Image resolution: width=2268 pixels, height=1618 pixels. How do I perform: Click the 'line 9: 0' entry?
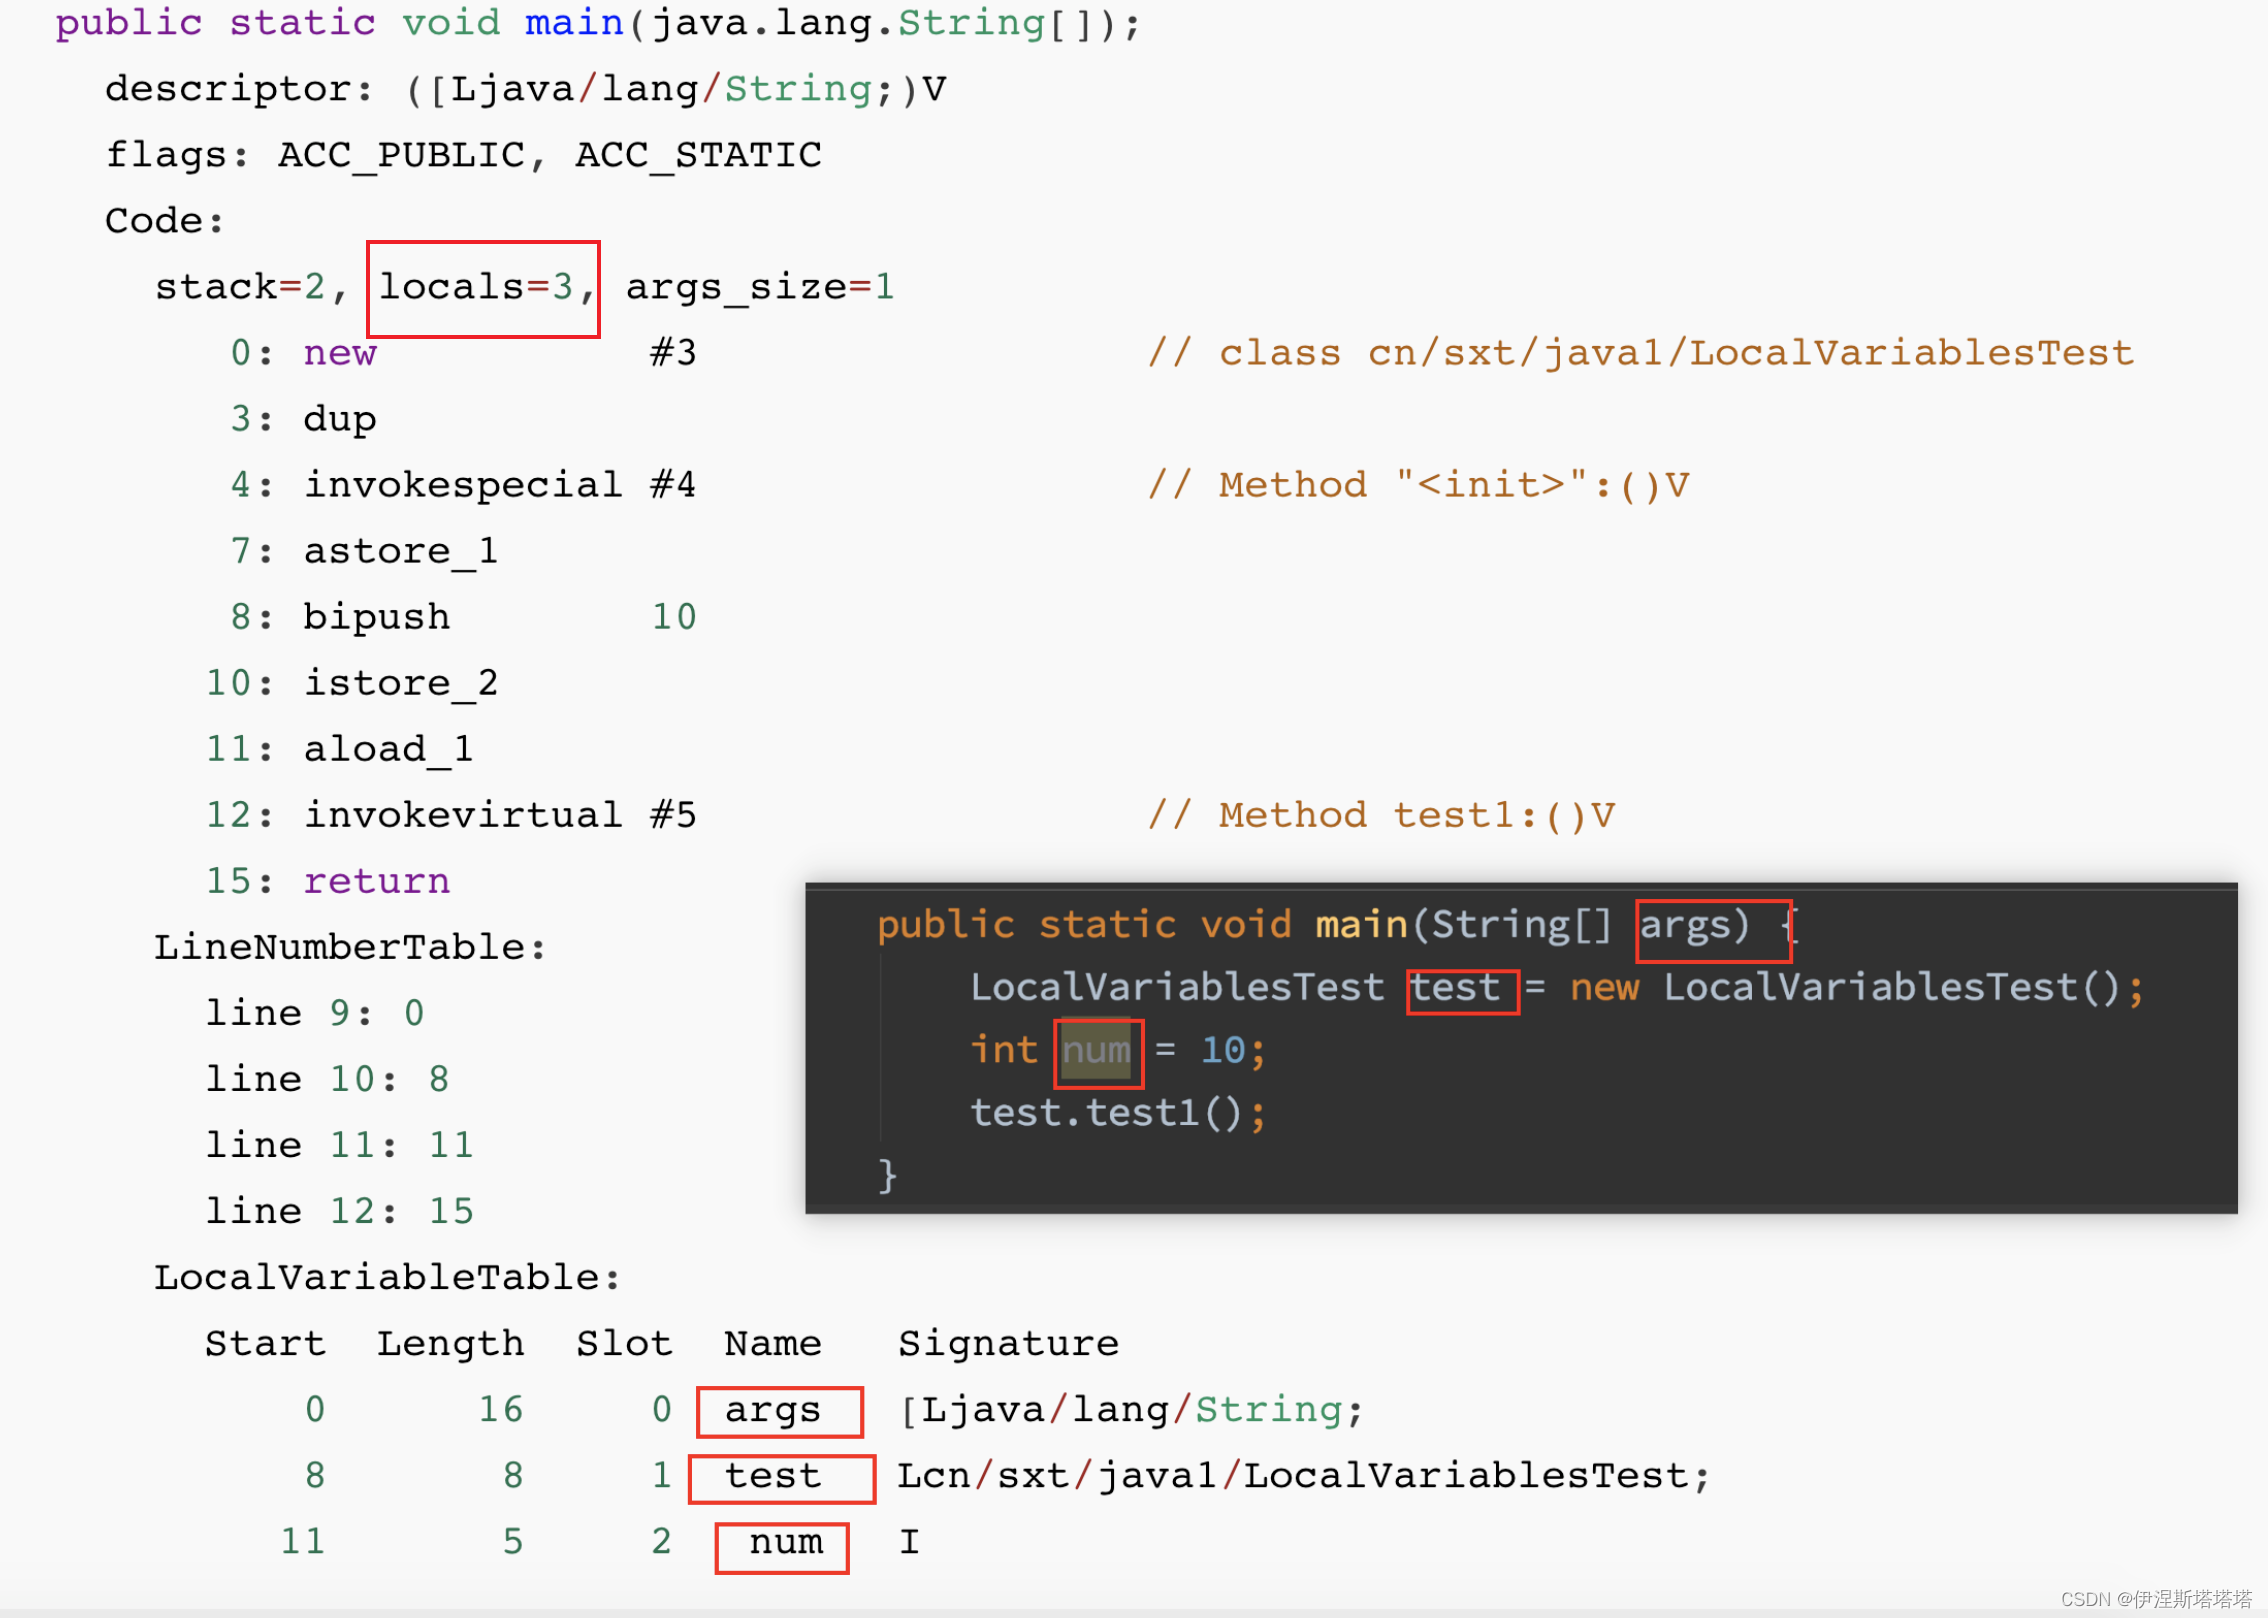(x=315, y=1013)
